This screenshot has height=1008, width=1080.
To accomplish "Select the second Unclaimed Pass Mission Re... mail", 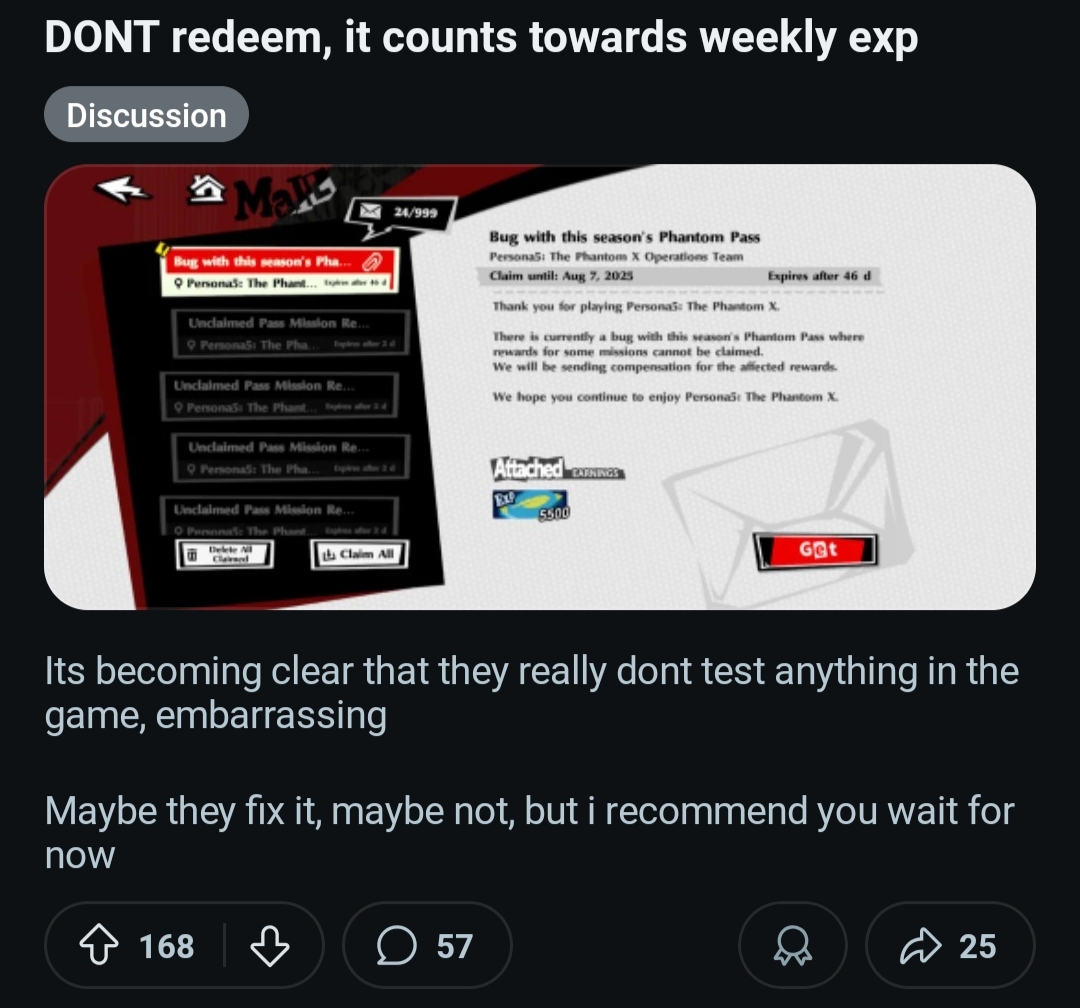I will tap(279, 396).
